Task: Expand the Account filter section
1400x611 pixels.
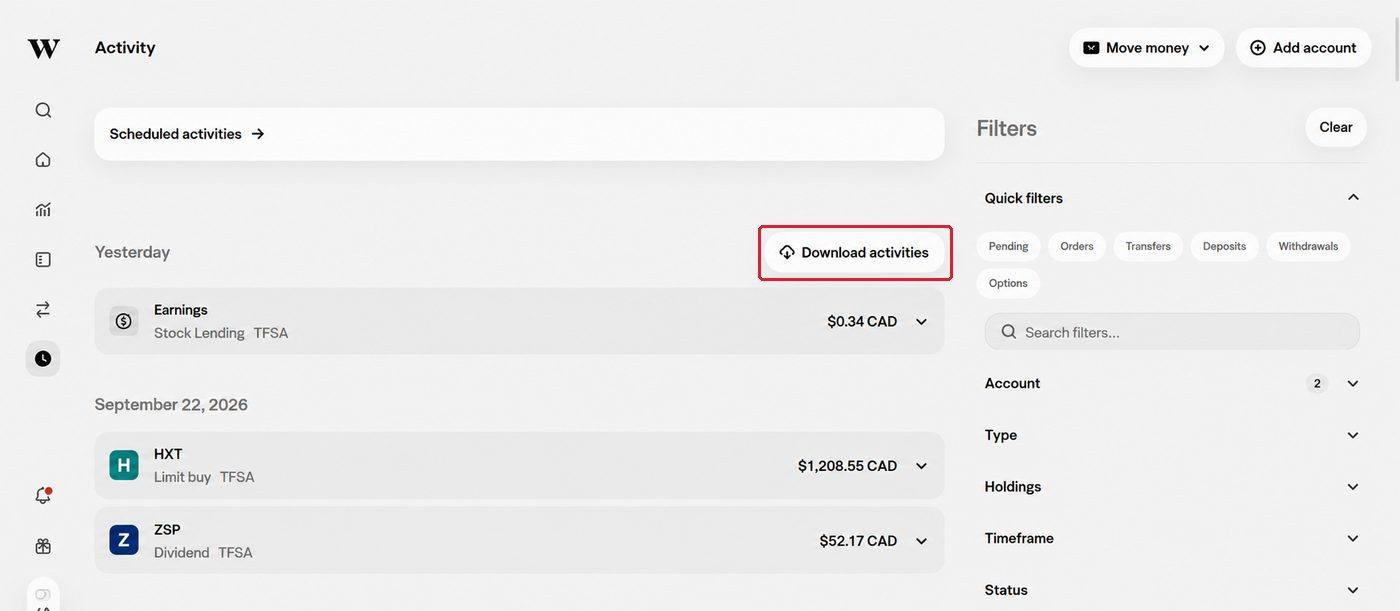Action: pyautogui.click(x=1353, y=384)
